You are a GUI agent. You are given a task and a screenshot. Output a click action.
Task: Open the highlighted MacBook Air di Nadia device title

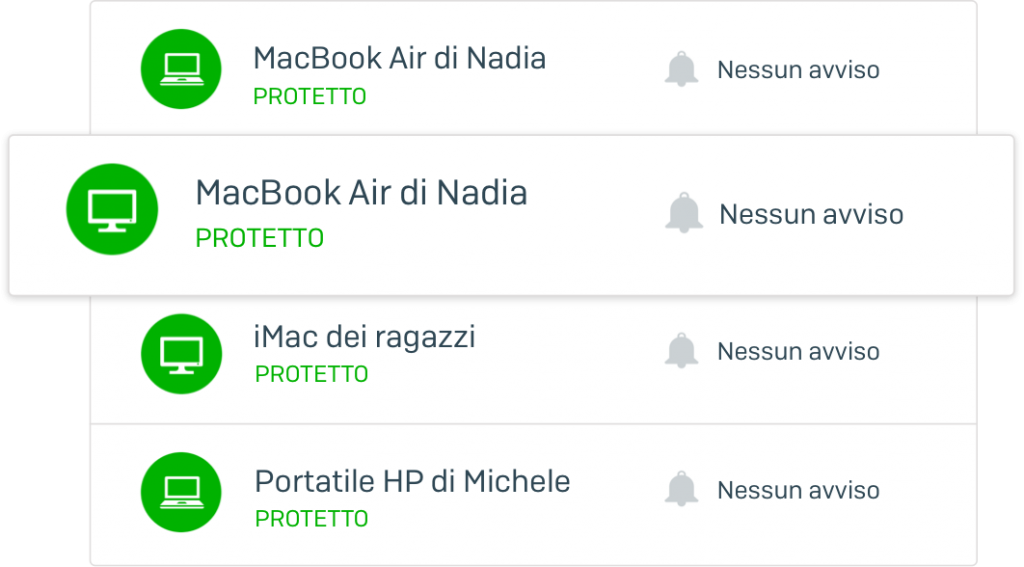pos(361,193)
